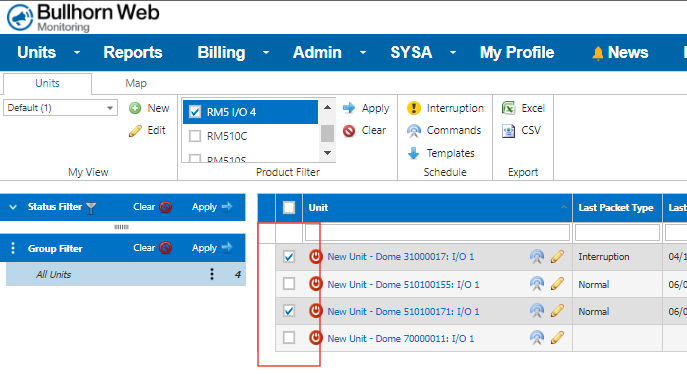Viewport: 687px width, 375px height.
Task: Click the pencil Edit view icon
Action: (x=135, y=131)
